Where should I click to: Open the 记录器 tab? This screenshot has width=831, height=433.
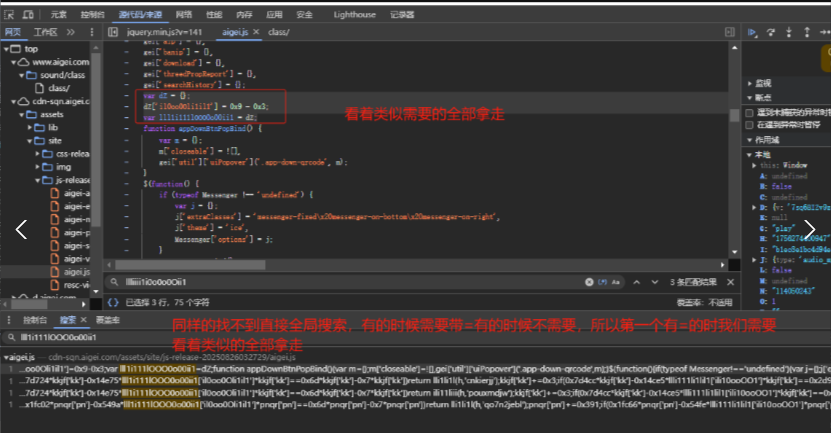tap(402, 15)
